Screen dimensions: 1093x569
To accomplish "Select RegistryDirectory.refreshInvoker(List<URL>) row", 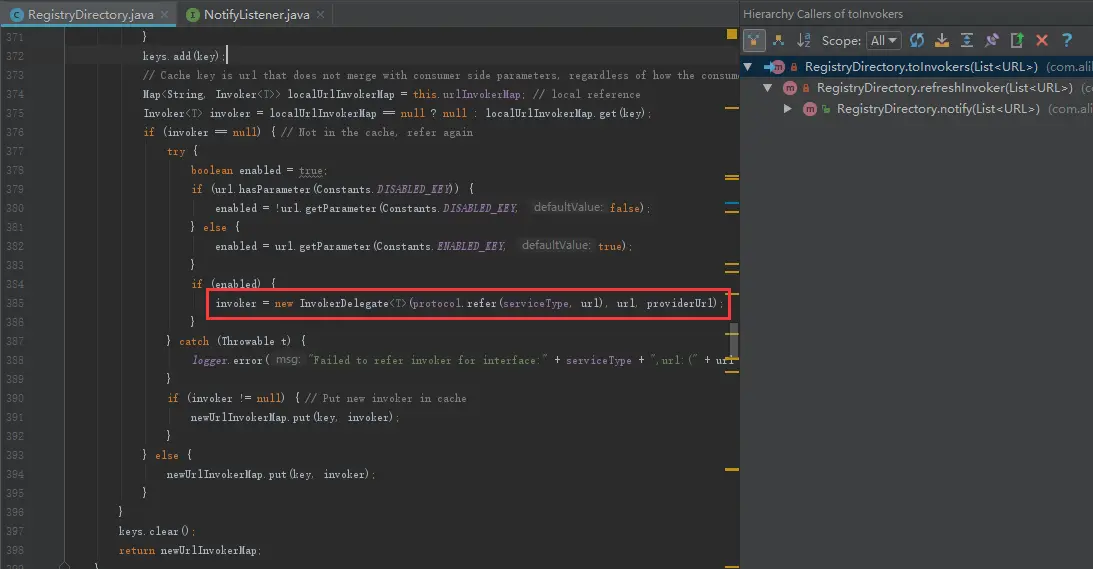I will click(x=917, y=88).
